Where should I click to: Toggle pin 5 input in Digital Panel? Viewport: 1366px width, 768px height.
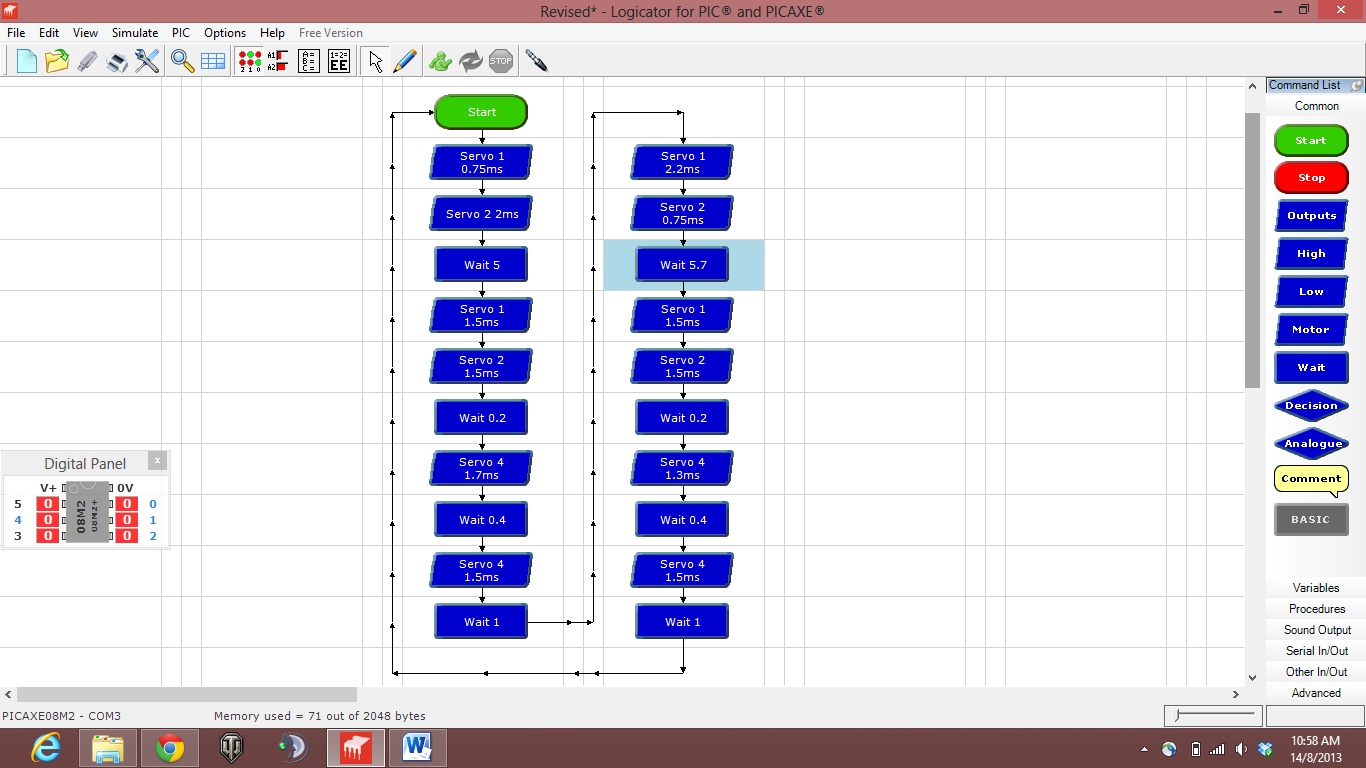click(47, 504)
